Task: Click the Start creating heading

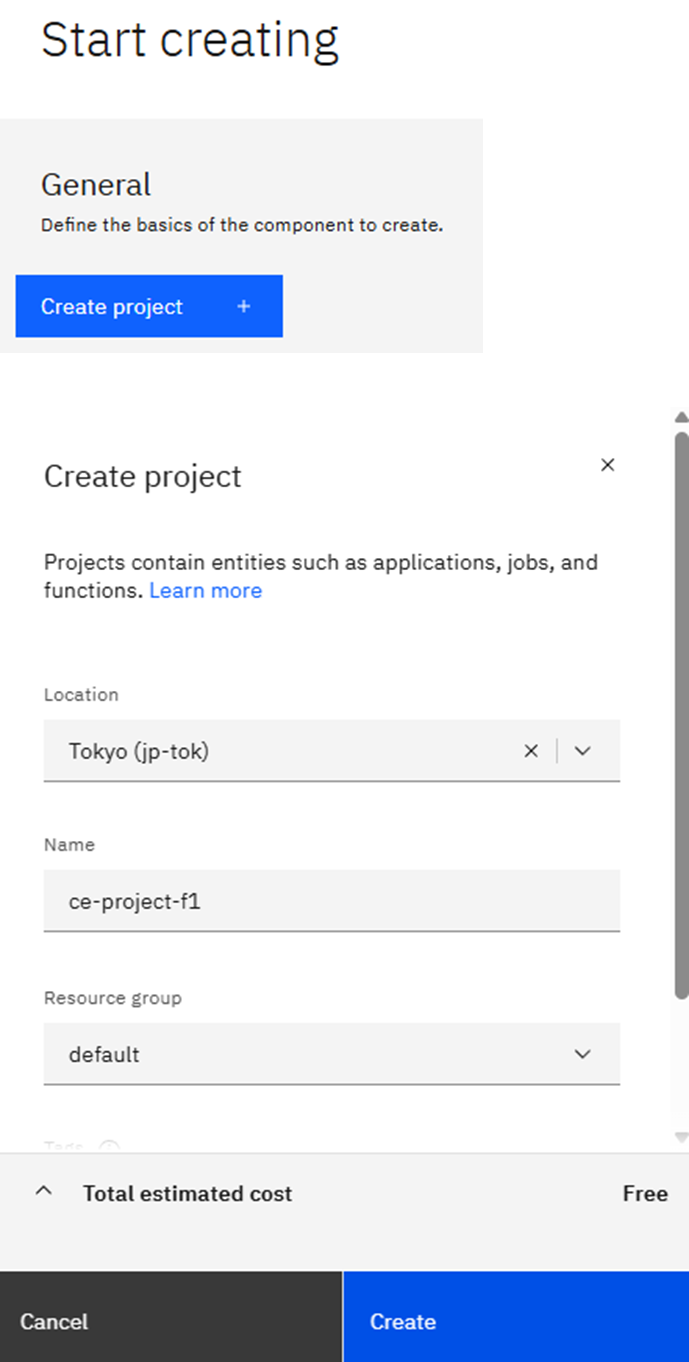Action: [190, 40]
